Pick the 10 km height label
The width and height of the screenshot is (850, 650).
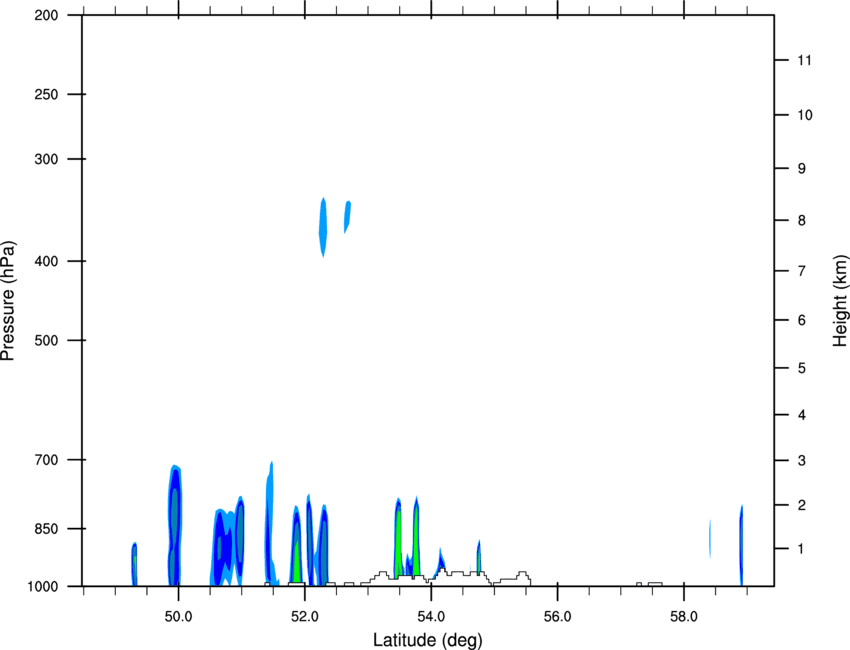click(804, 115)
